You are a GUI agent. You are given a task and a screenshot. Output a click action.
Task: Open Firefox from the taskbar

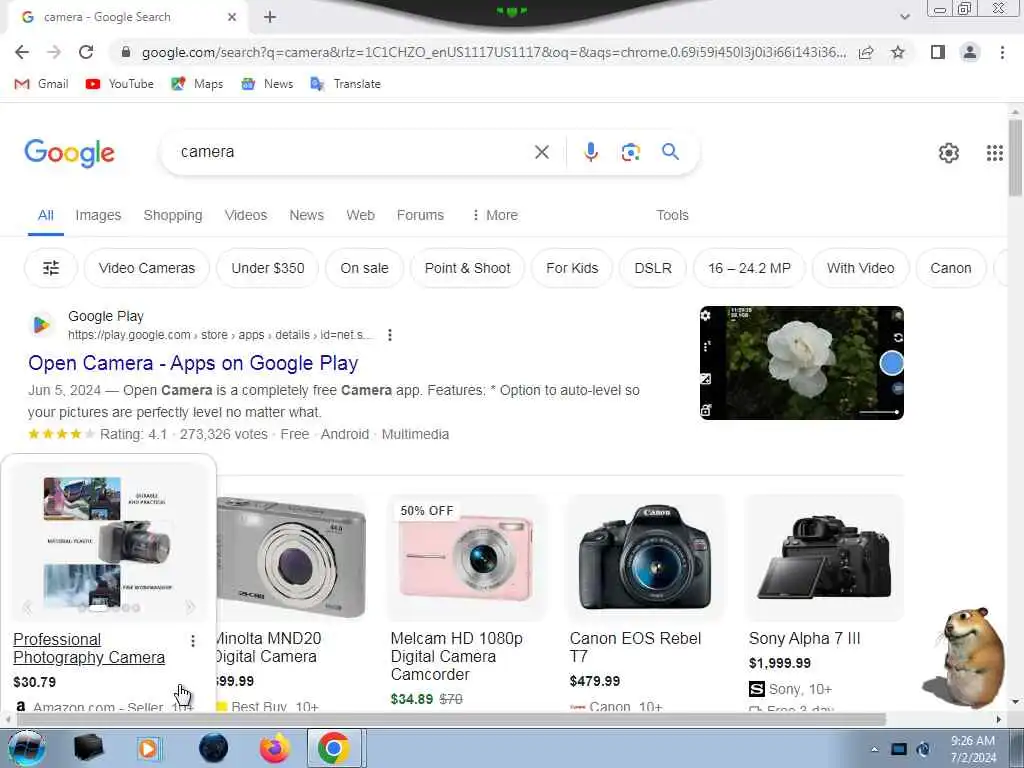275,748
